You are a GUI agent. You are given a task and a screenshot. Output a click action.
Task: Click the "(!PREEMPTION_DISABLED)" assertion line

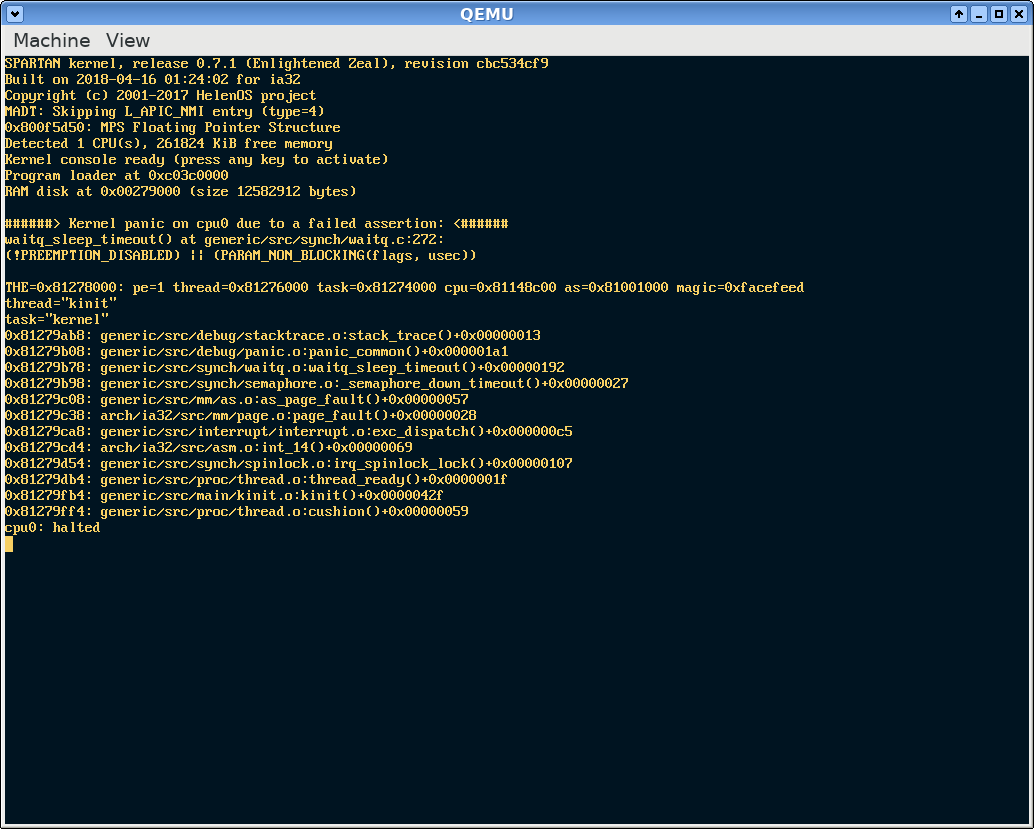click(240, 255)
